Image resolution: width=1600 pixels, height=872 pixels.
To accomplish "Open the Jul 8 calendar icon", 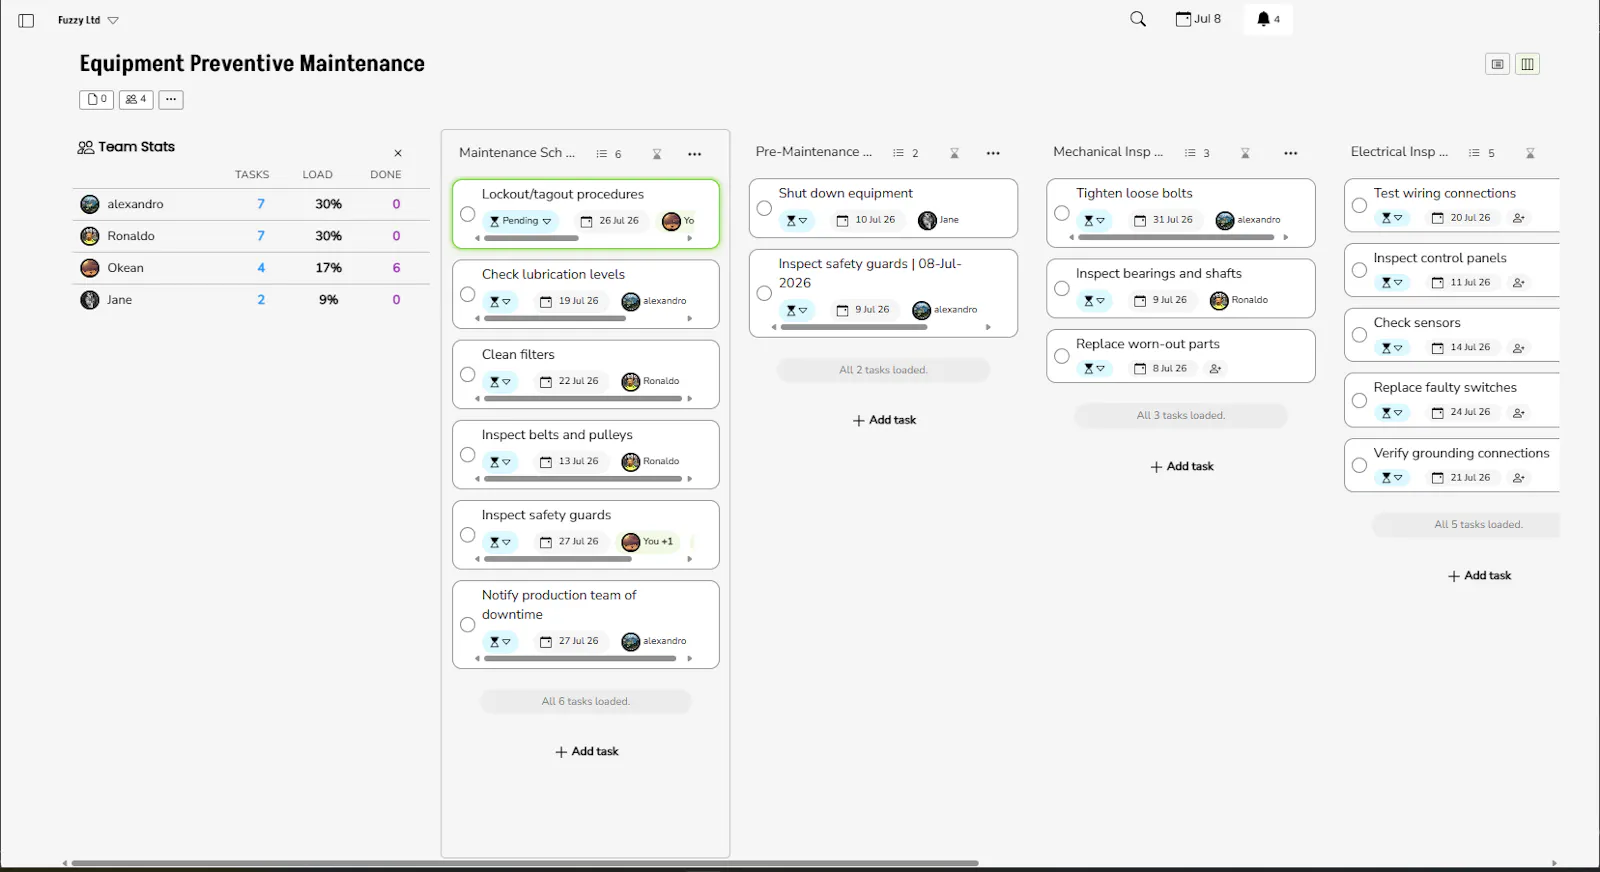I will click(x=1198, y=19).
